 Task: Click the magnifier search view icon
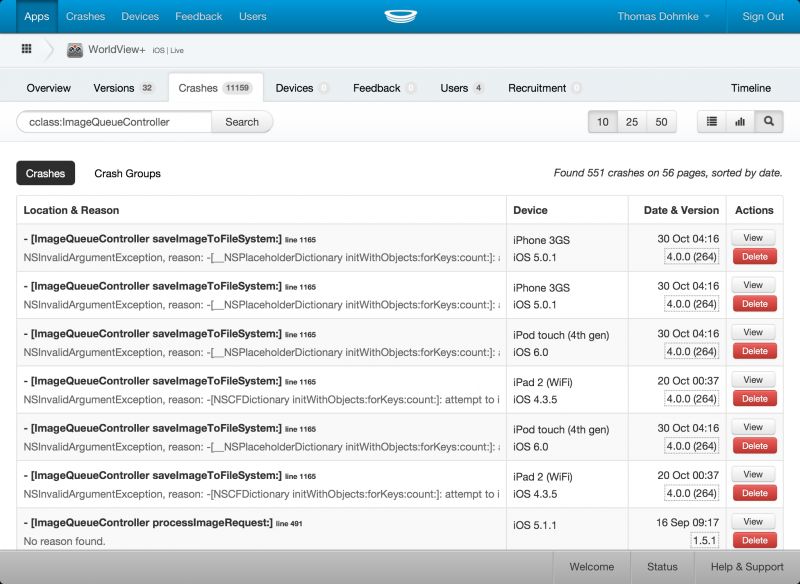768,122
